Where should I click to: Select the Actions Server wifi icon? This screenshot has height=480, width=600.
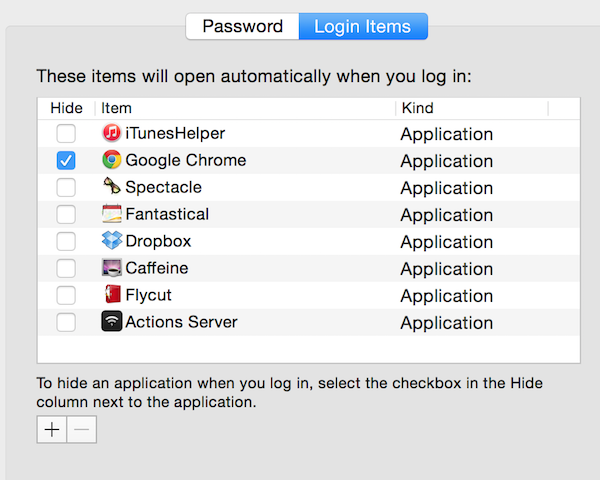(x=112, y=322)
